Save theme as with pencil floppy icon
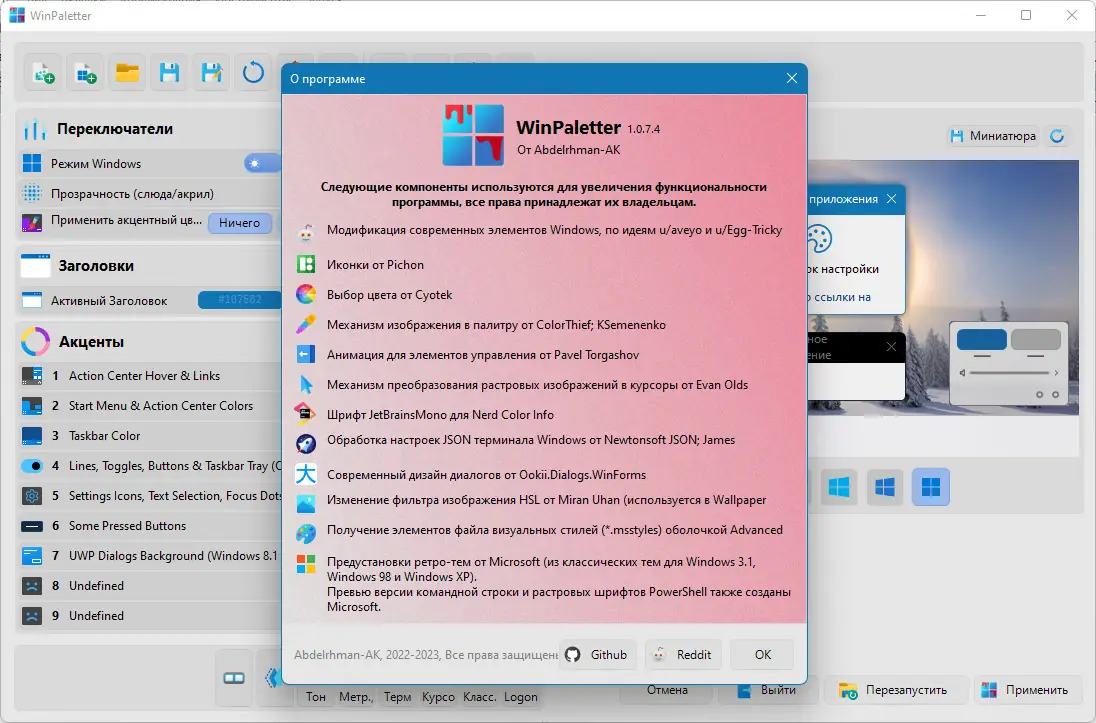Viewport: 1096px width, 723px height. coord(211,73)
